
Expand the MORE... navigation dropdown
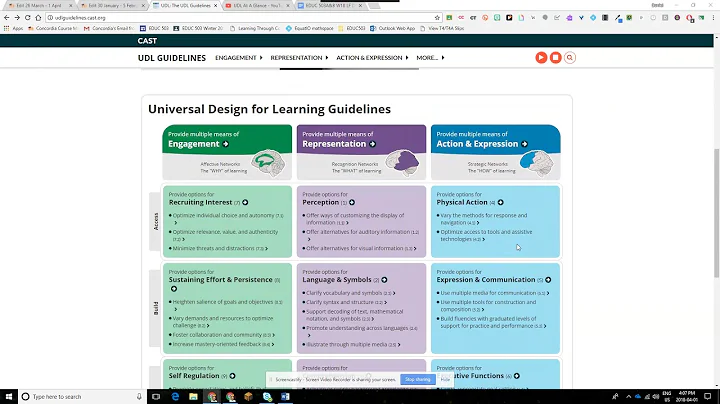(x=430, y=58)
